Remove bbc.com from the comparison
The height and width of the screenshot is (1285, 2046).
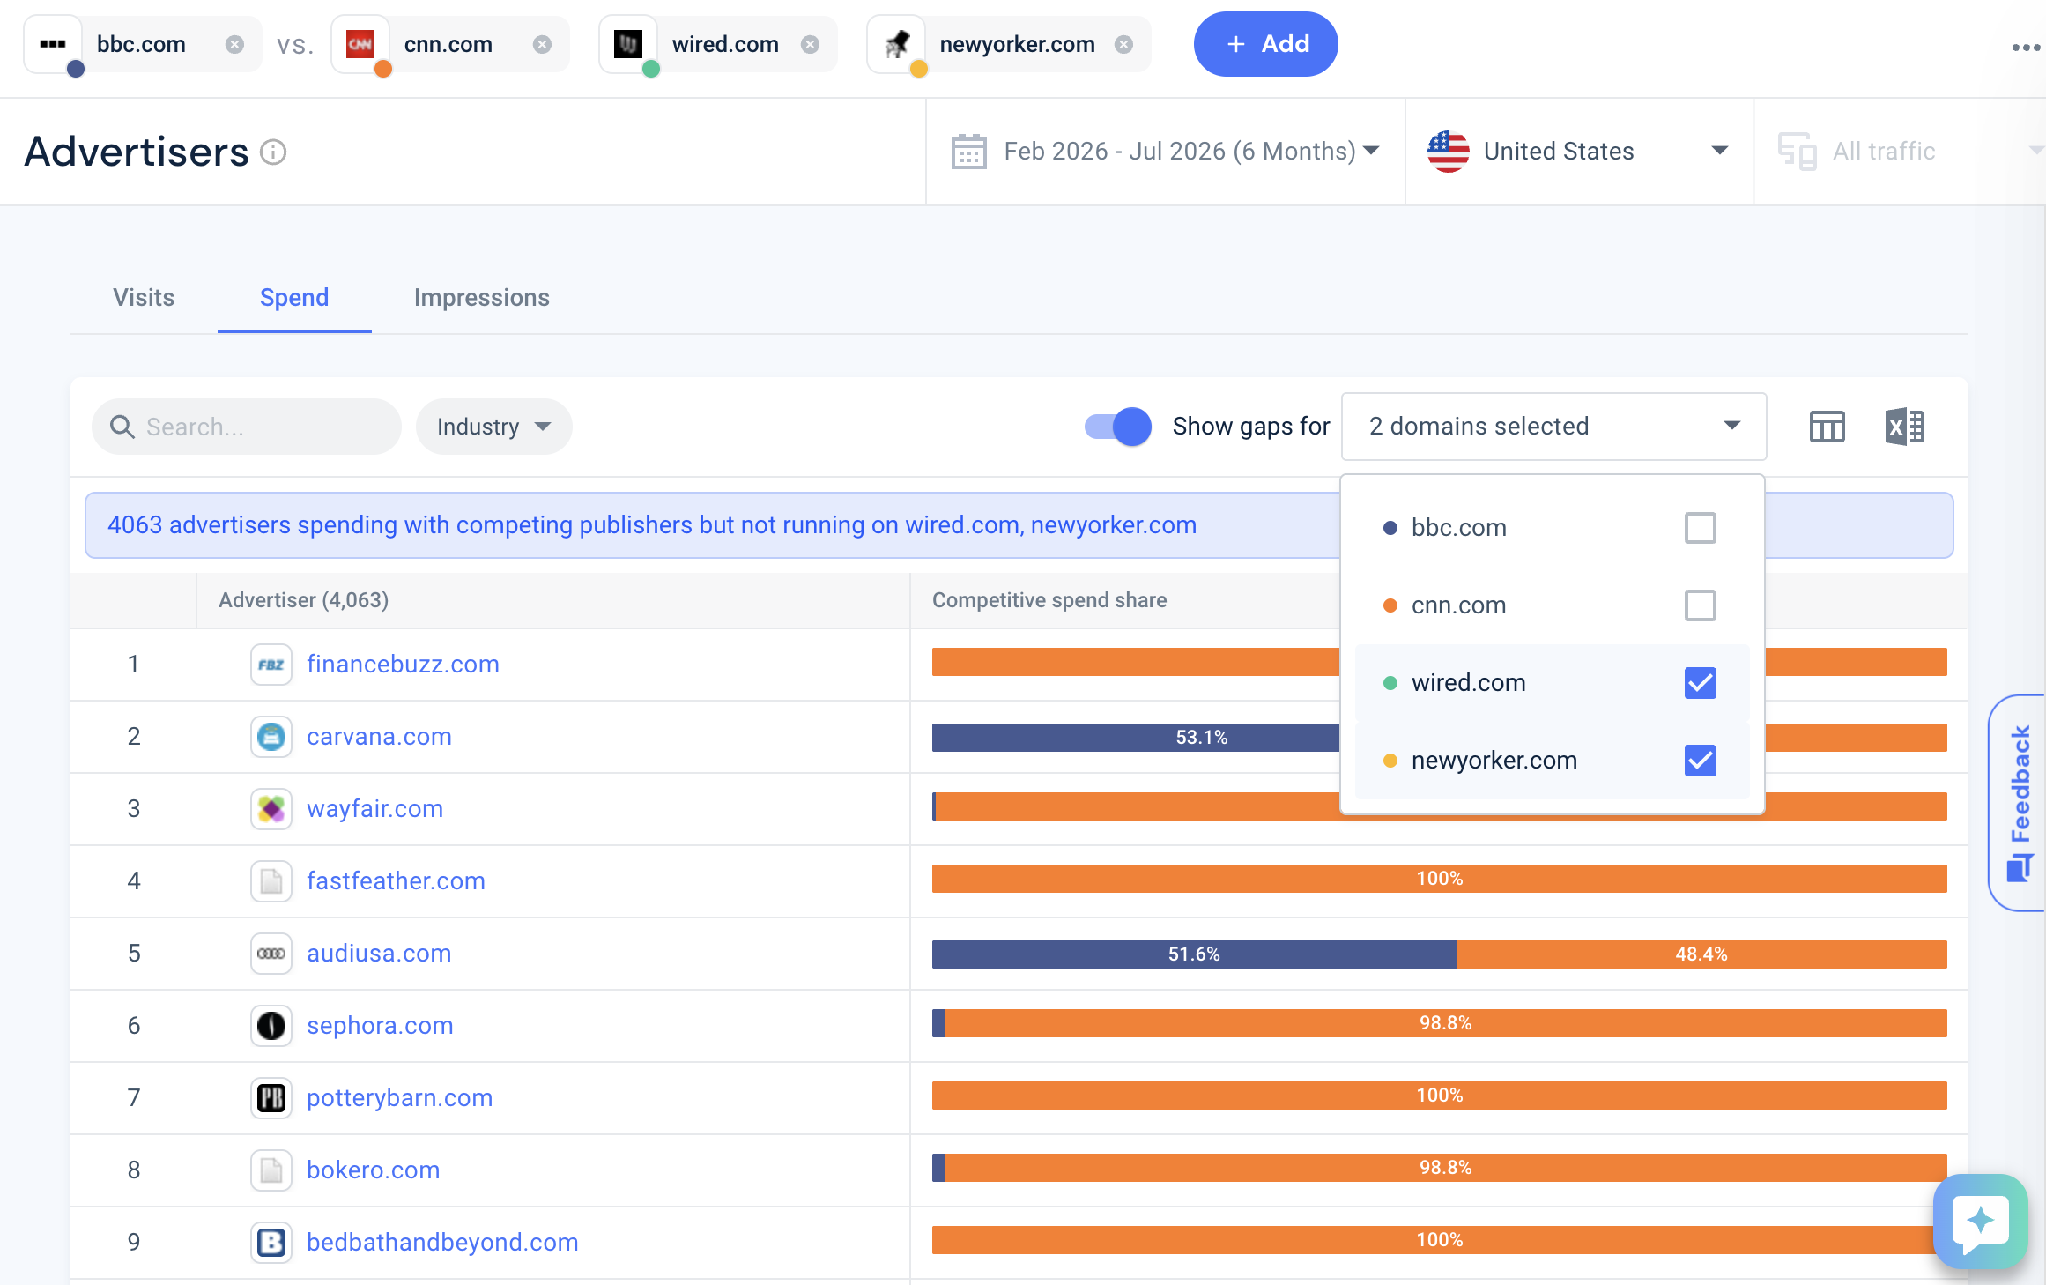click(235, 44)
